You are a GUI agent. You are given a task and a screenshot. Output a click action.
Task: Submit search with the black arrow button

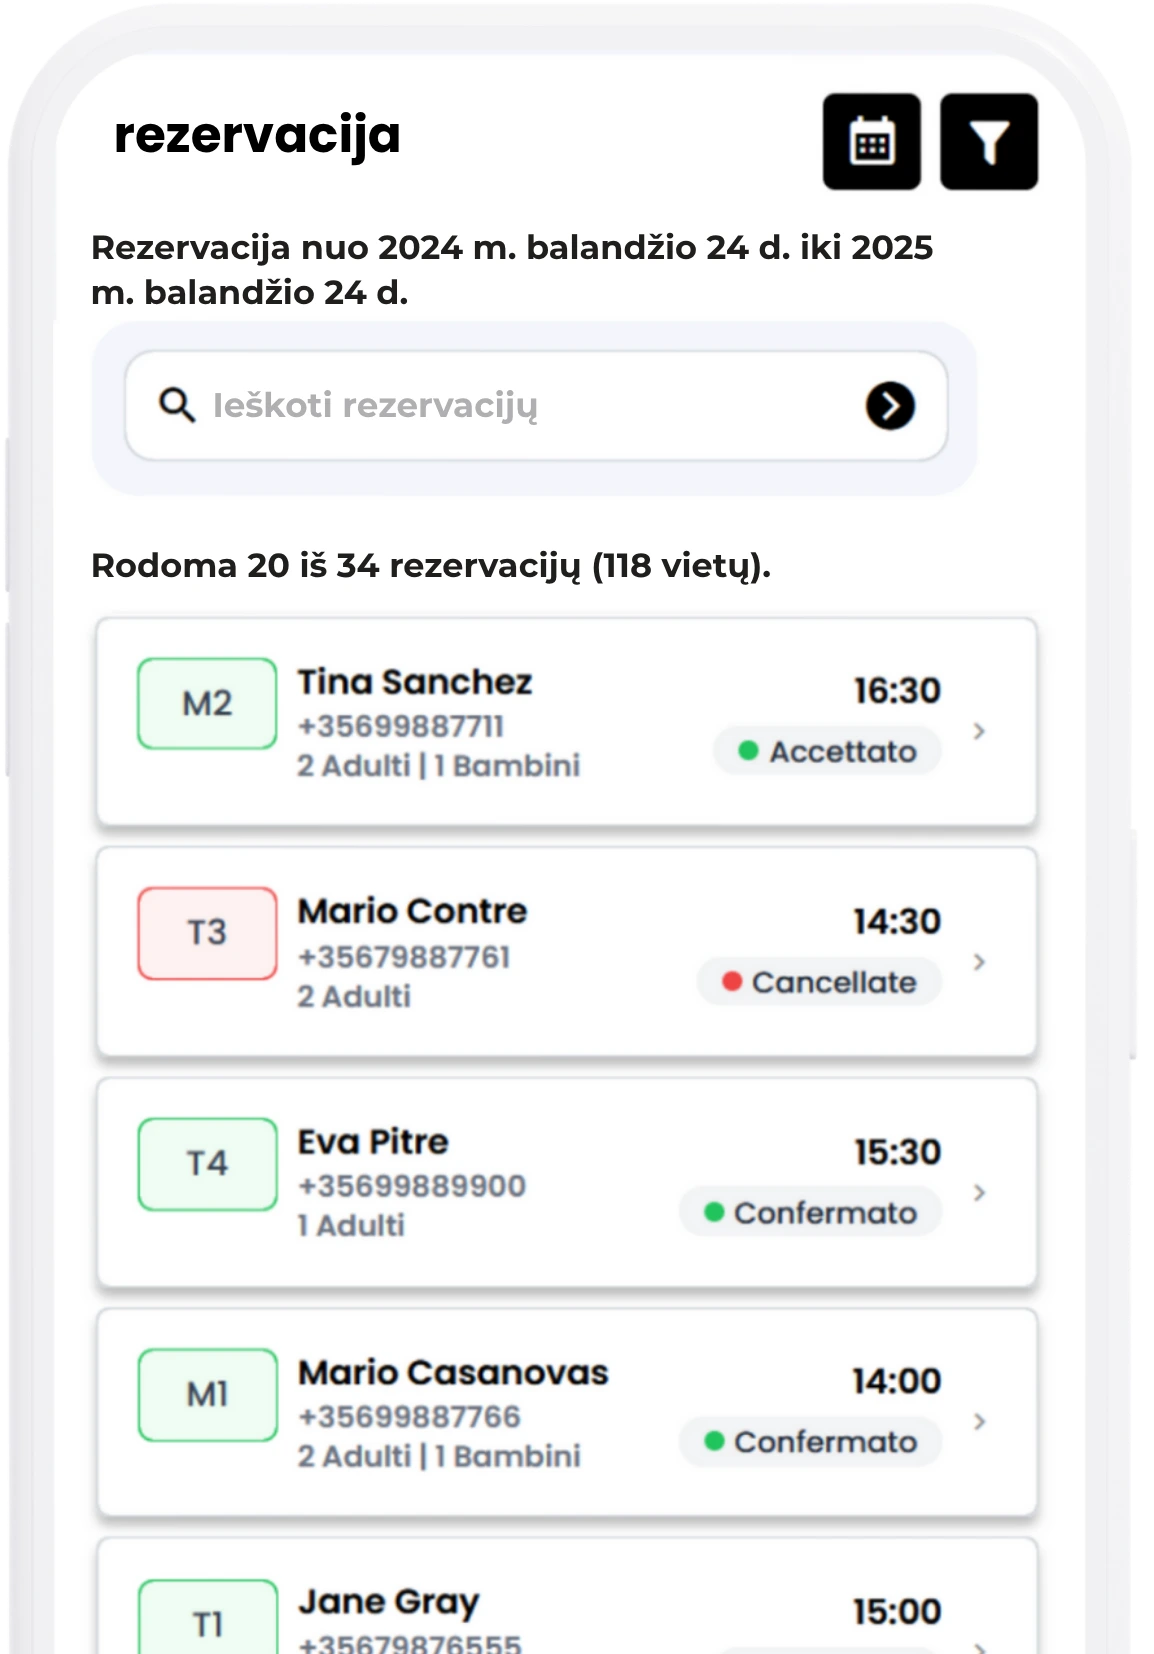890,406
